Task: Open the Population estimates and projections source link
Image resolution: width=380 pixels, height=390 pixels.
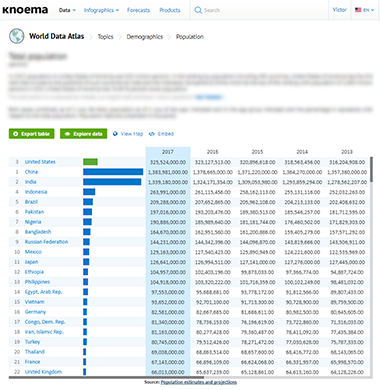Action: [199, 382]
